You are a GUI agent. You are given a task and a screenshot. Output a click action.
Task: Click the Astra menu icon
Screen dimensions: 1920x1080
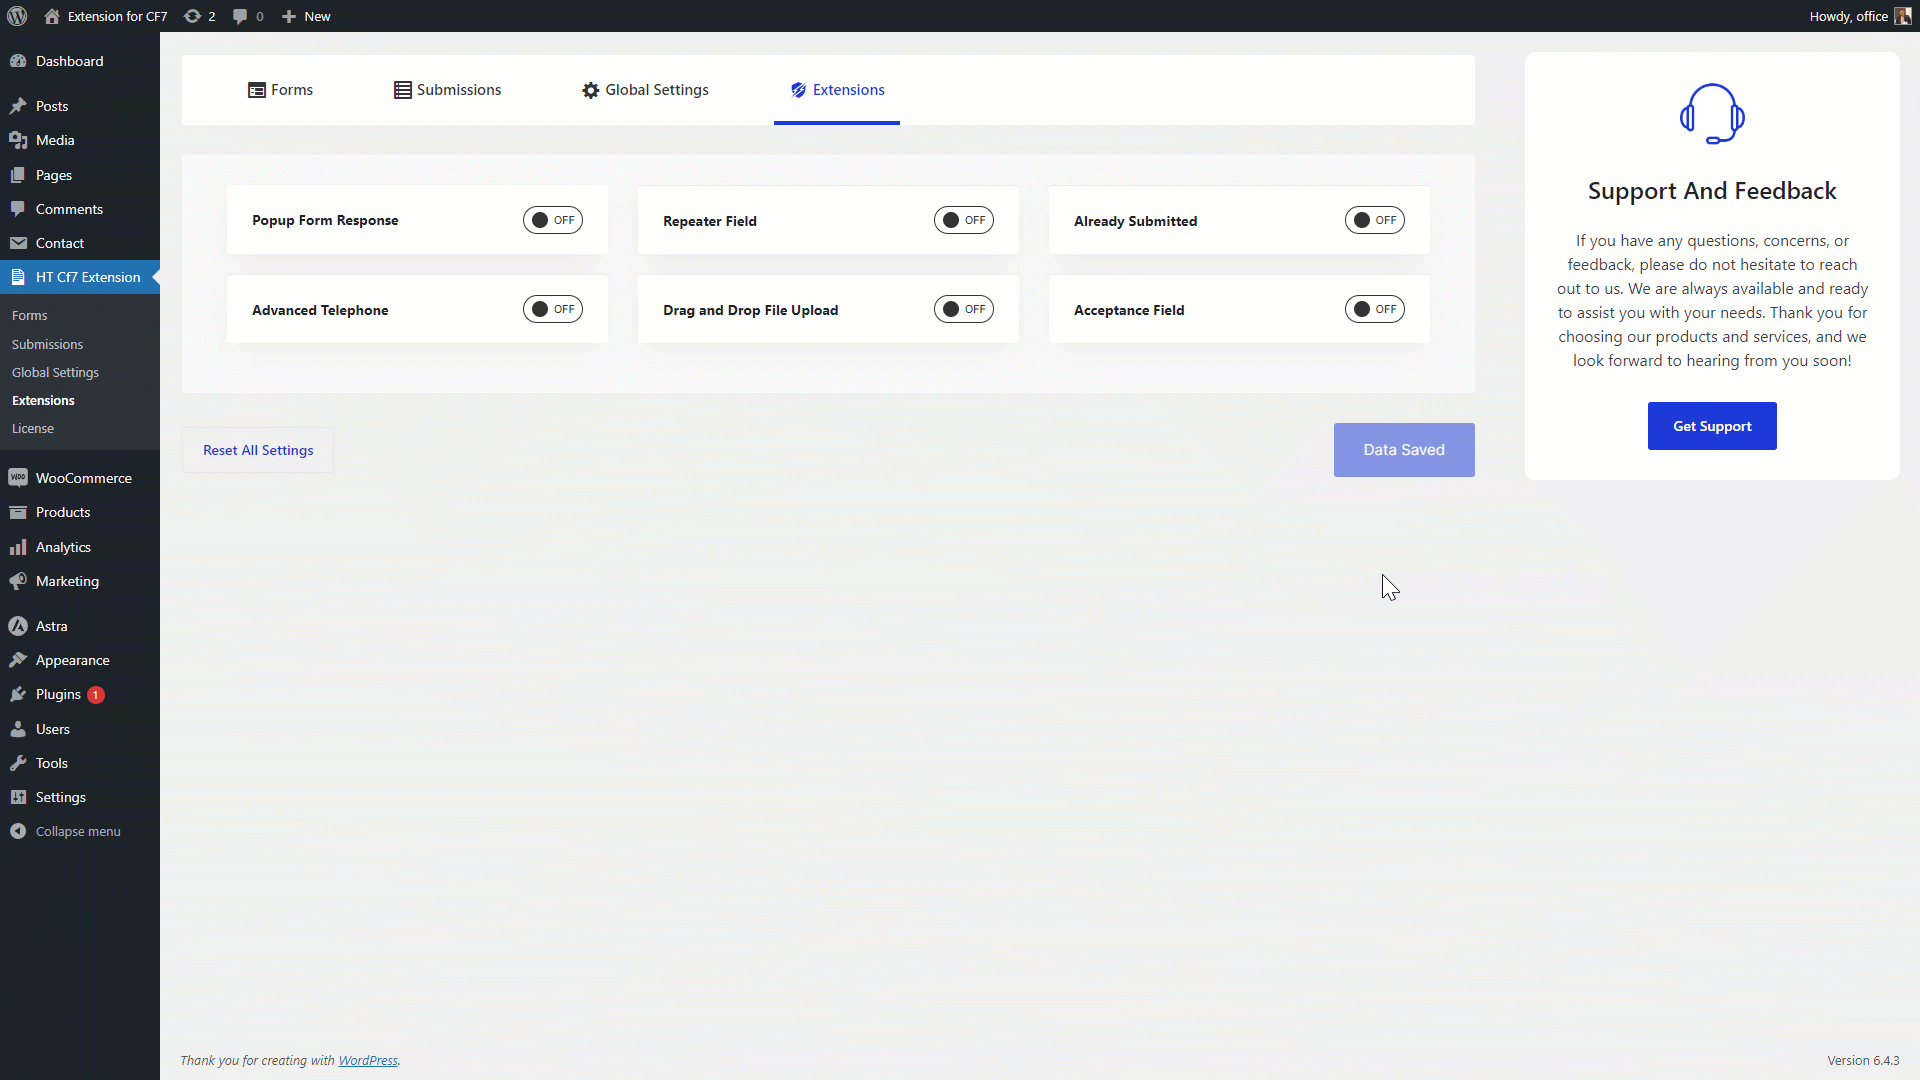[x=18, y=626]
